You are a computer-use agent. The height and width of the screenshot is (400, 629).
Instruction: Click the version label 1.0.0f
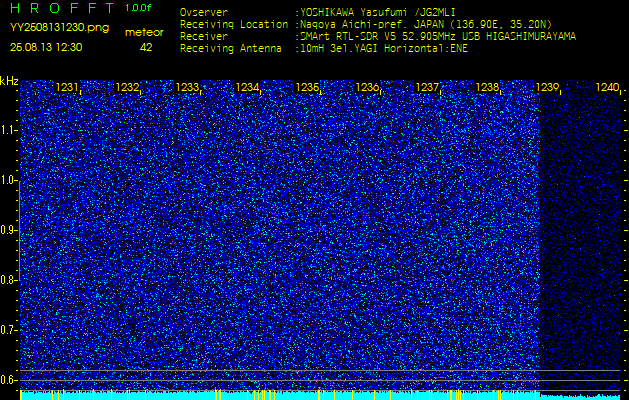click(138, 8)
